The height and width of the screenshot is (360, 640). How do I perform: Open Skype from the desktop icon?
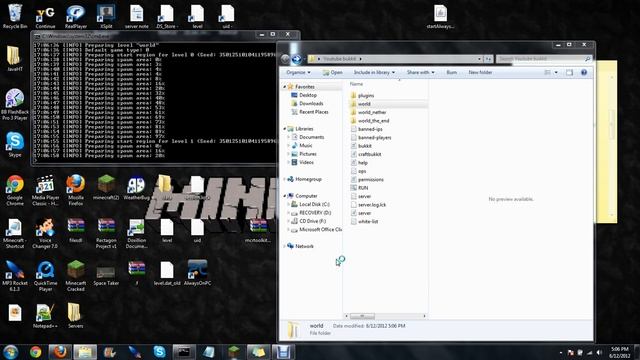(15, 144)
